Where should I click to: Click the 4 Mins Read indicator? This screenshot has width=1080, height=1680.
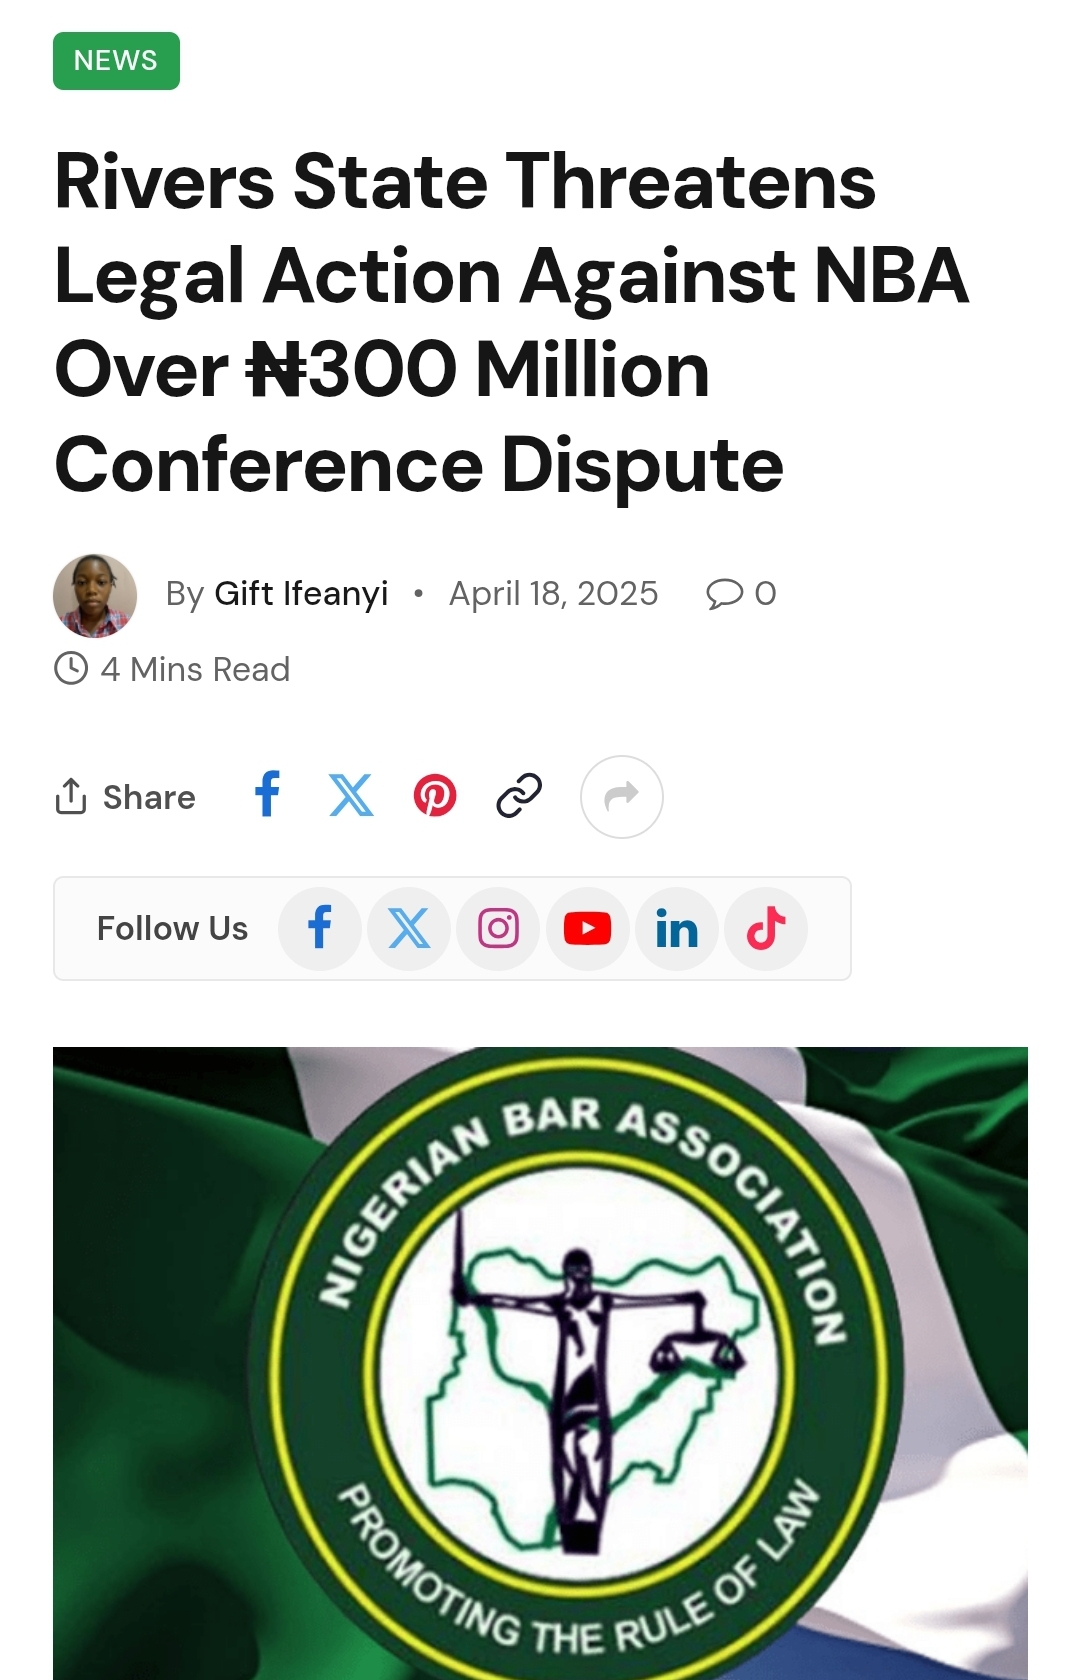(x=172, y=669)
